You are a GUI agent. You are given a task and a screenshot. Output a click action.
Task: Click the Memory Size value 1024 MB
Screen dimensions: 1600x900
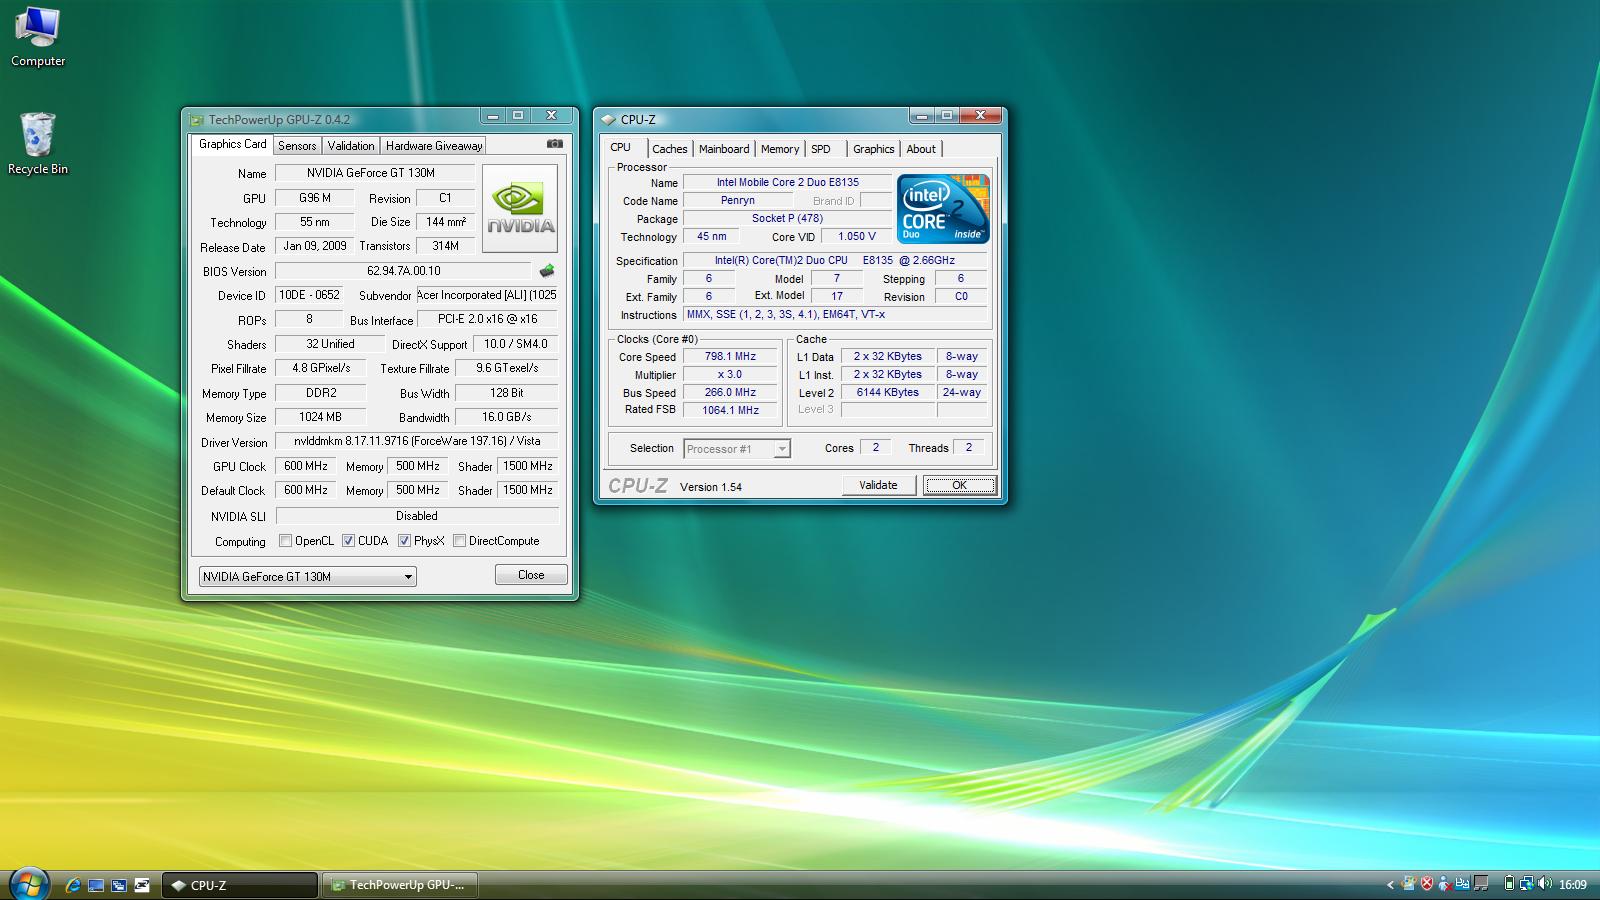click(x=320, y=417)
